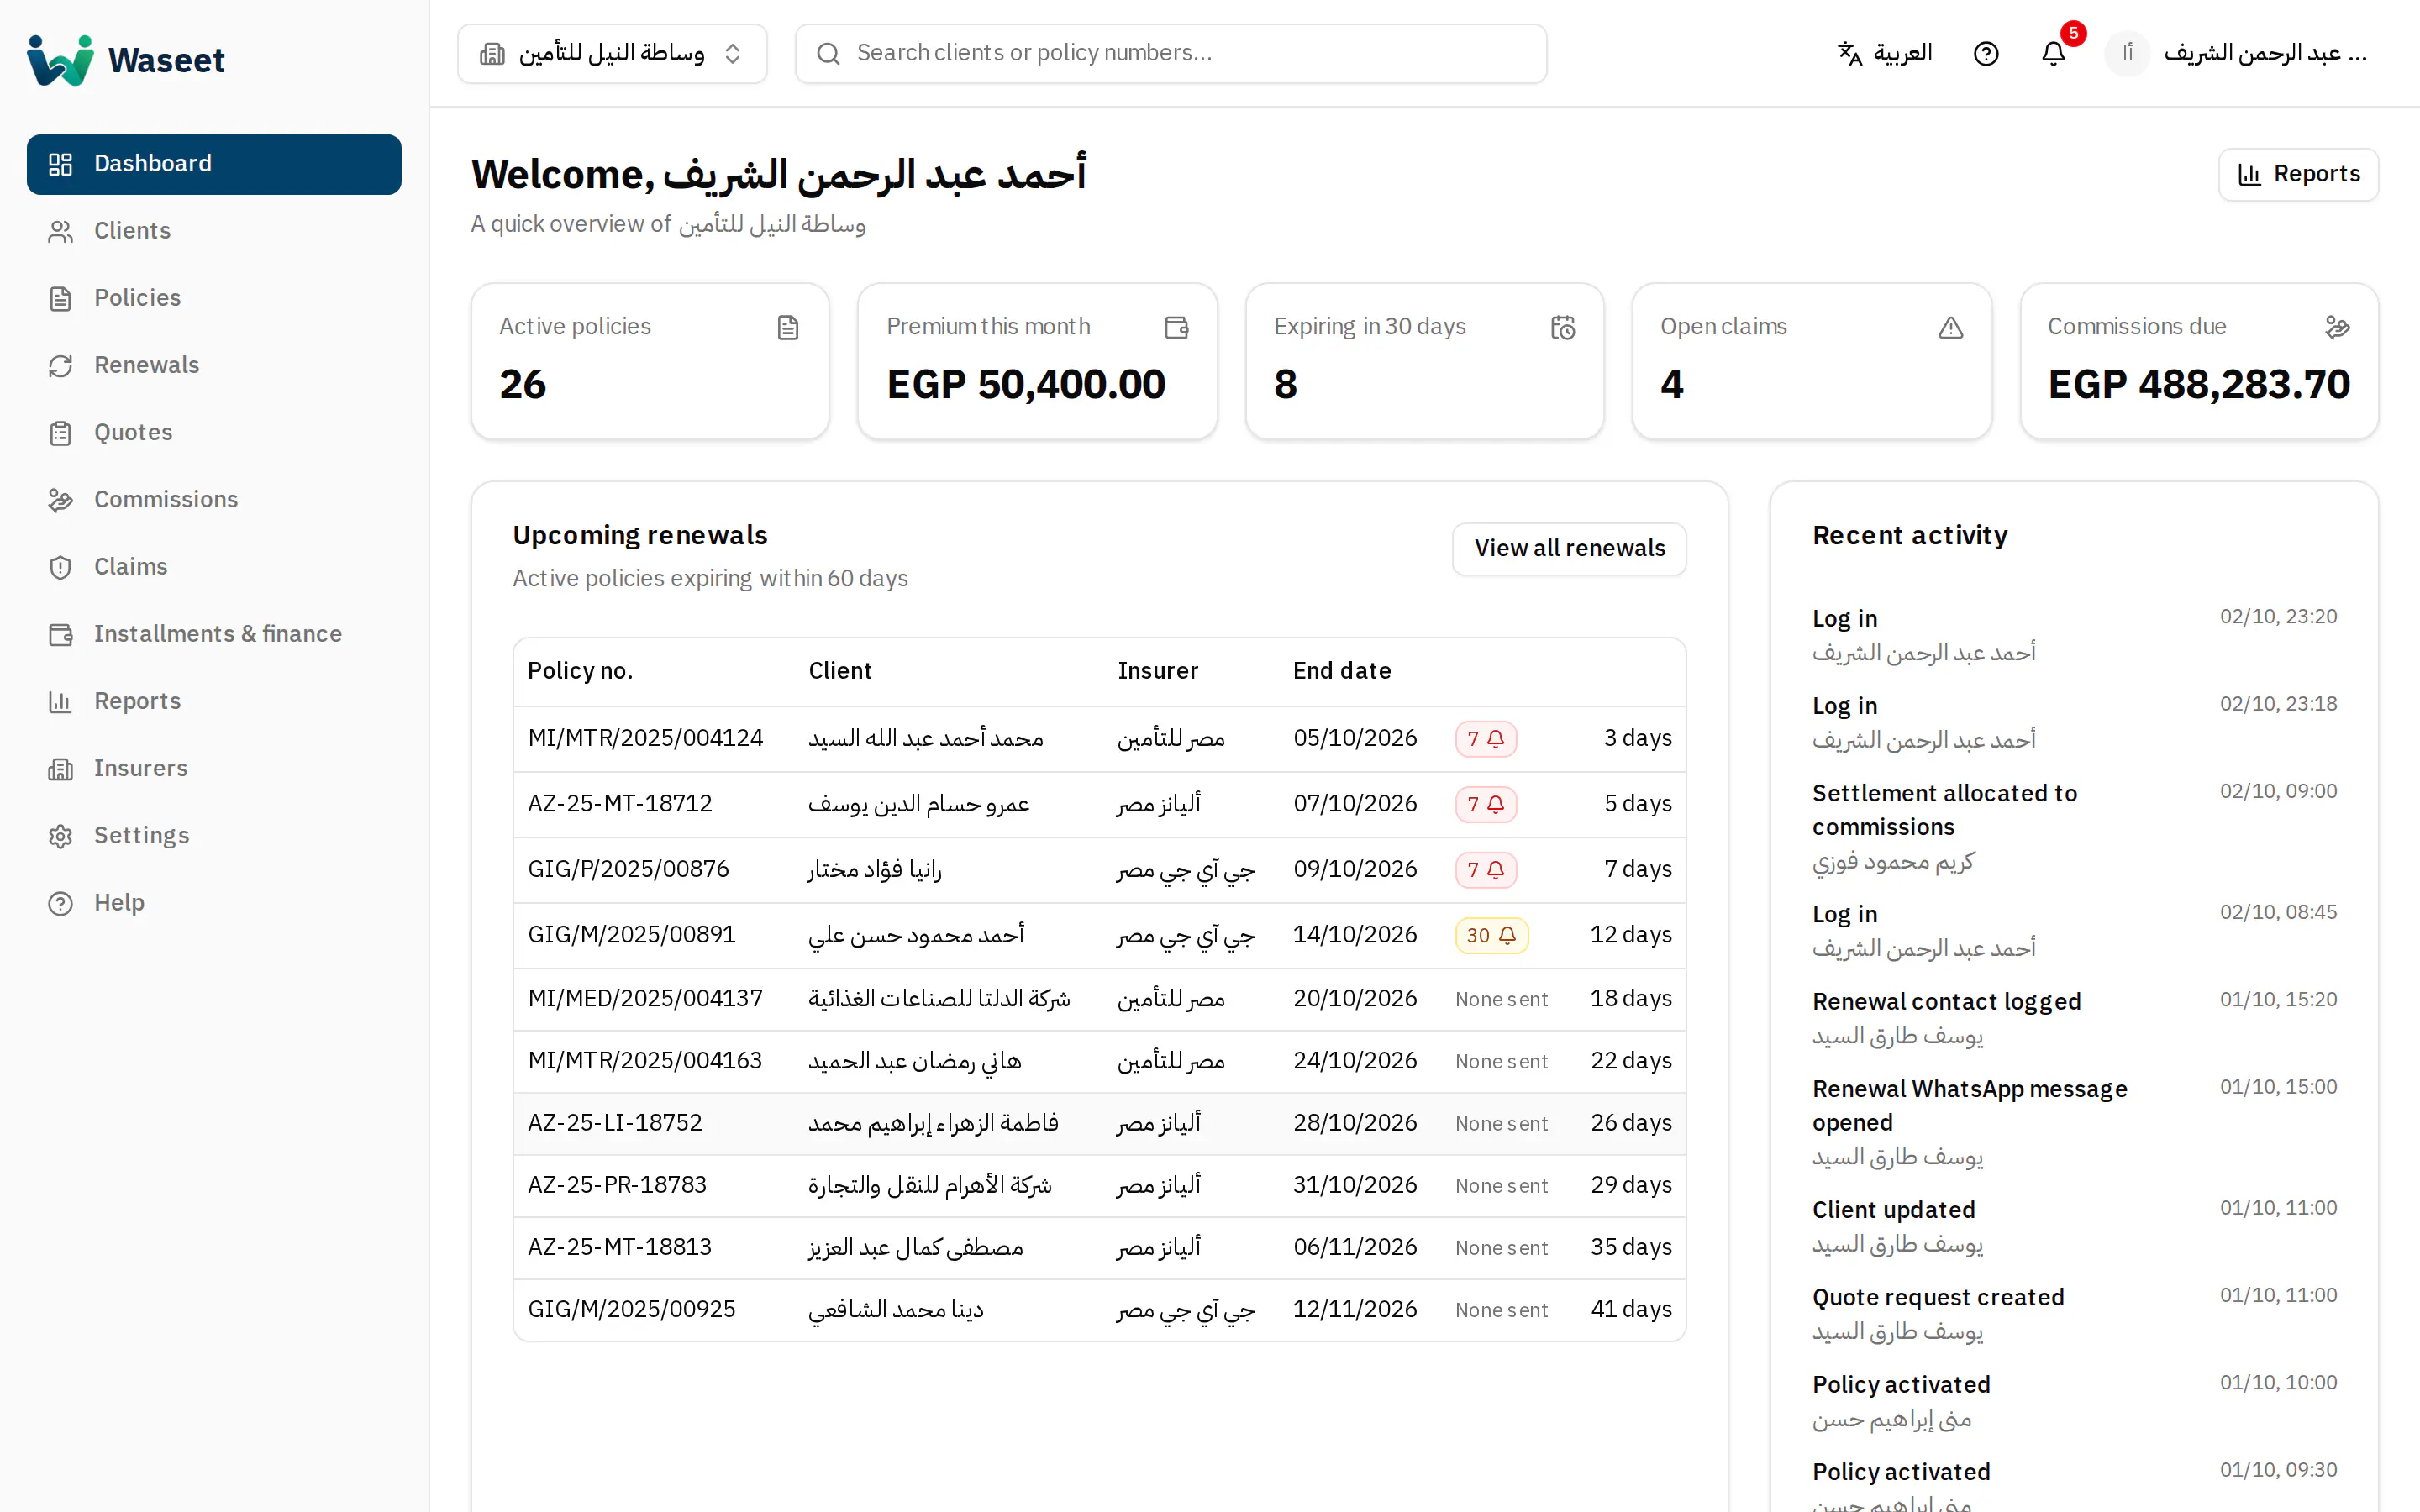This screenshot has height=1512, width=2420.
Task: Click the Expiring in 30 days calendar icon
Action: (x=1563, y=327)
